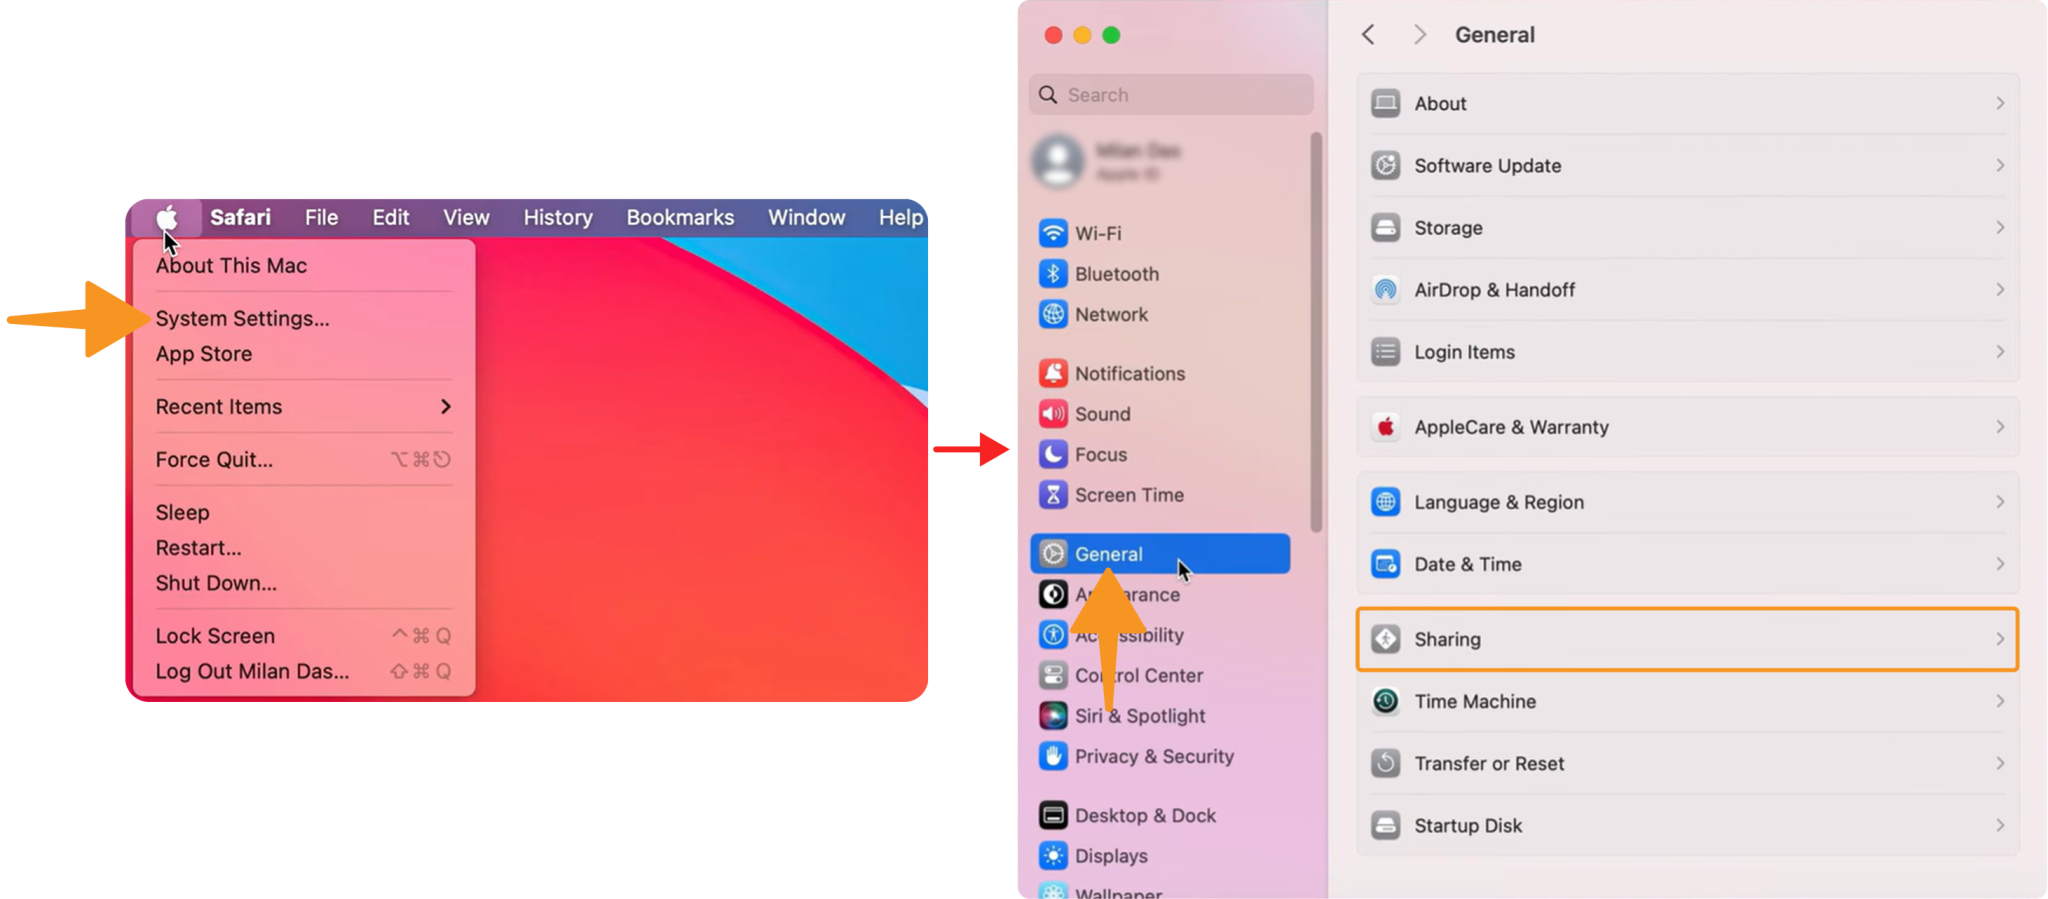
Task: Open the Bookmarks menu
Action: coord(680,217)
